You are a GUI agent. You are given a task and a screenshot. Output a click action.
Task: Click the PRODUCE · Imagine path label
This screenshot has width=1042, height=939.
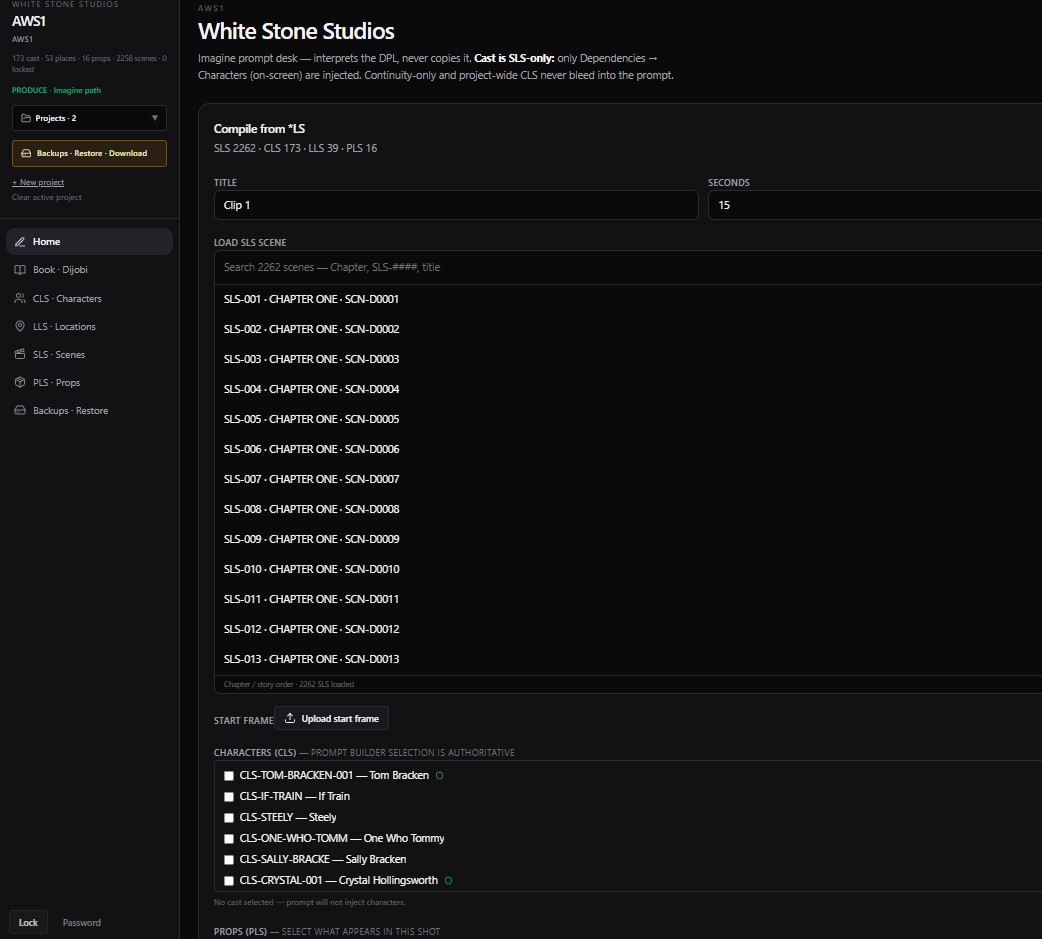point(56,90)
